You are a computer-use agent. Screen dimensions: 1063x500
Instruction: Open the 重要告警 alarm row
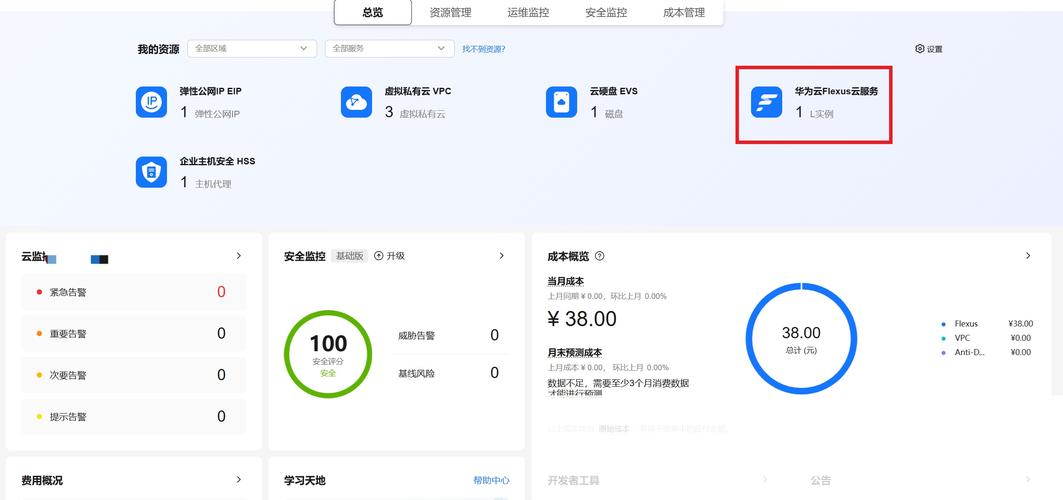[134, 334]
